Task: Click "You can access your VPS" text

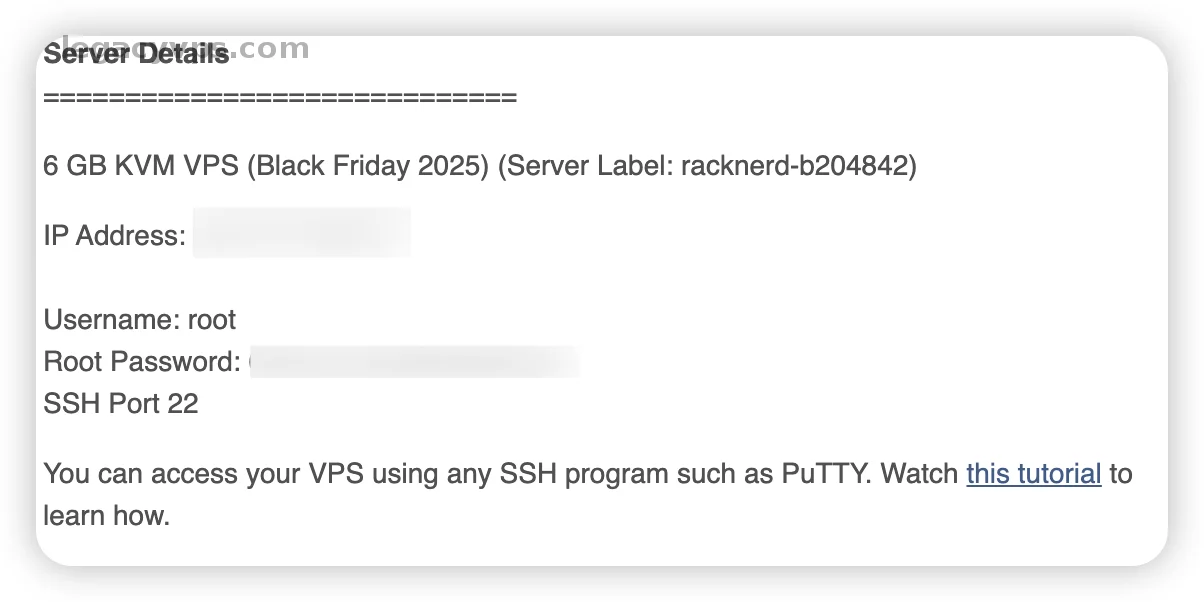Action: [x=204, y=473]
